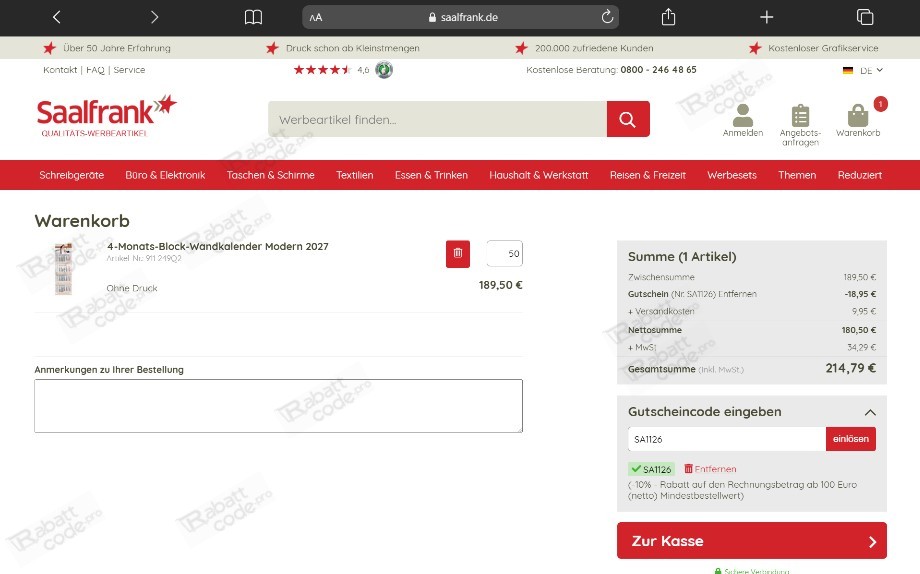
Task: Click Kostenloser Grafikservice banner text
Action: [x=823, y=48]
